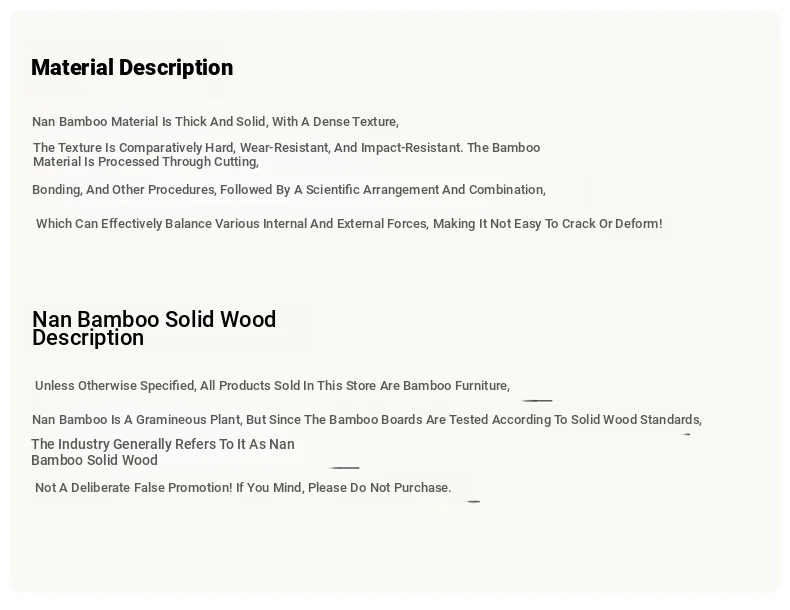Click the Bamboo Solid Wood line below Industry

click(x=94, y=460)
